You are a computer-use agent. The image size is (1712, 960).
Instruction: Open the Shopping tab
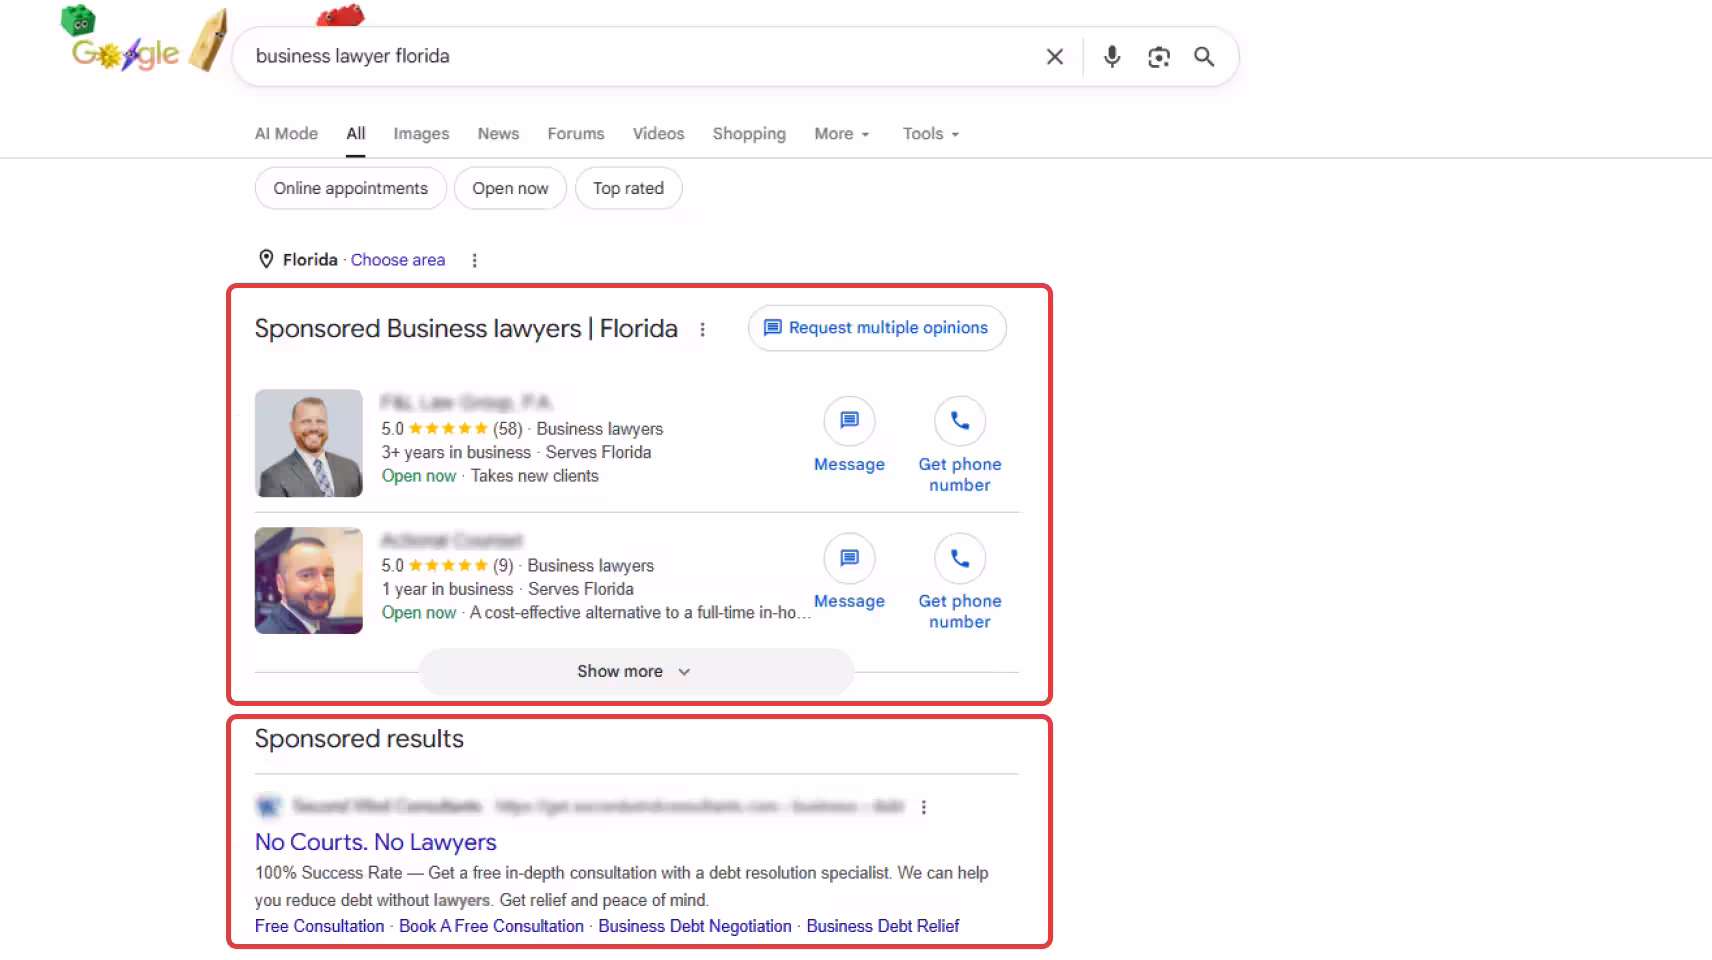pos(749,134)
